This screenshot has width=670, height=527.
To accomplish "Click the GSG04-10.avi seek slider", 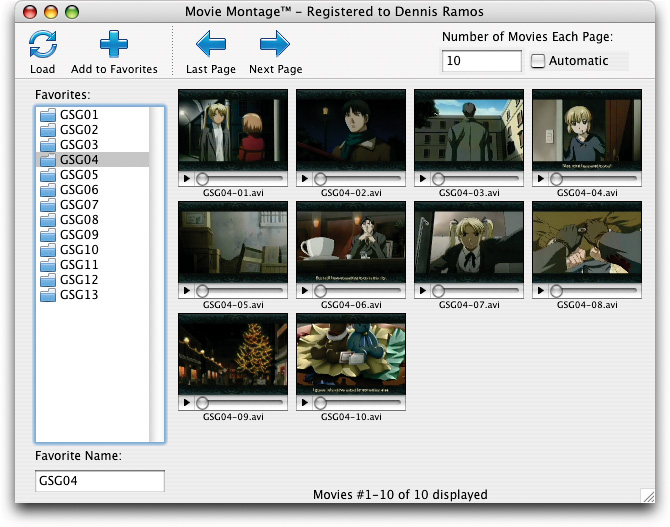I will coord(359,403).
